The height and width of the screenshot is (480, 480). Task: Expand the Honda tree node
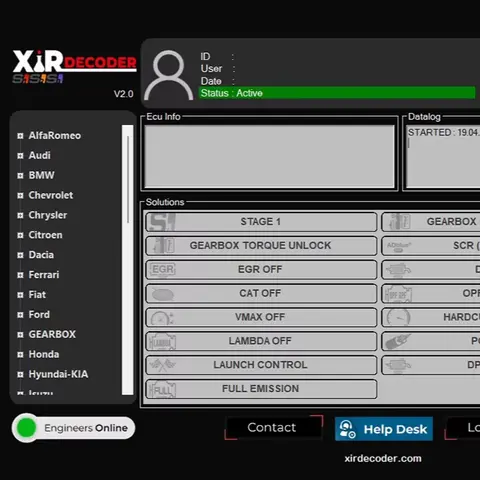[20, 355]
